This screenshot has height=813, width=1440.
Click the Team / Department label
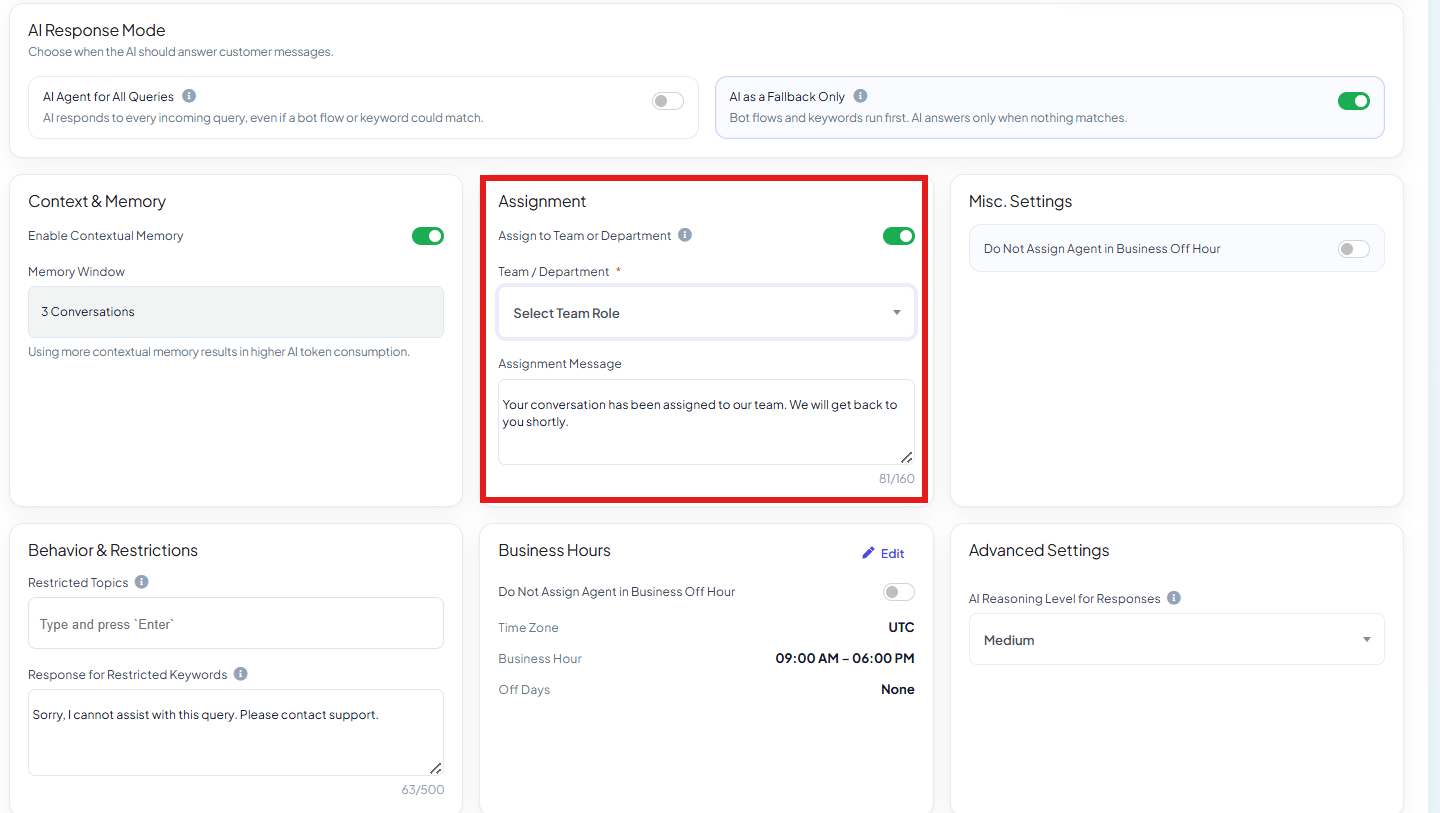(554, 272)
